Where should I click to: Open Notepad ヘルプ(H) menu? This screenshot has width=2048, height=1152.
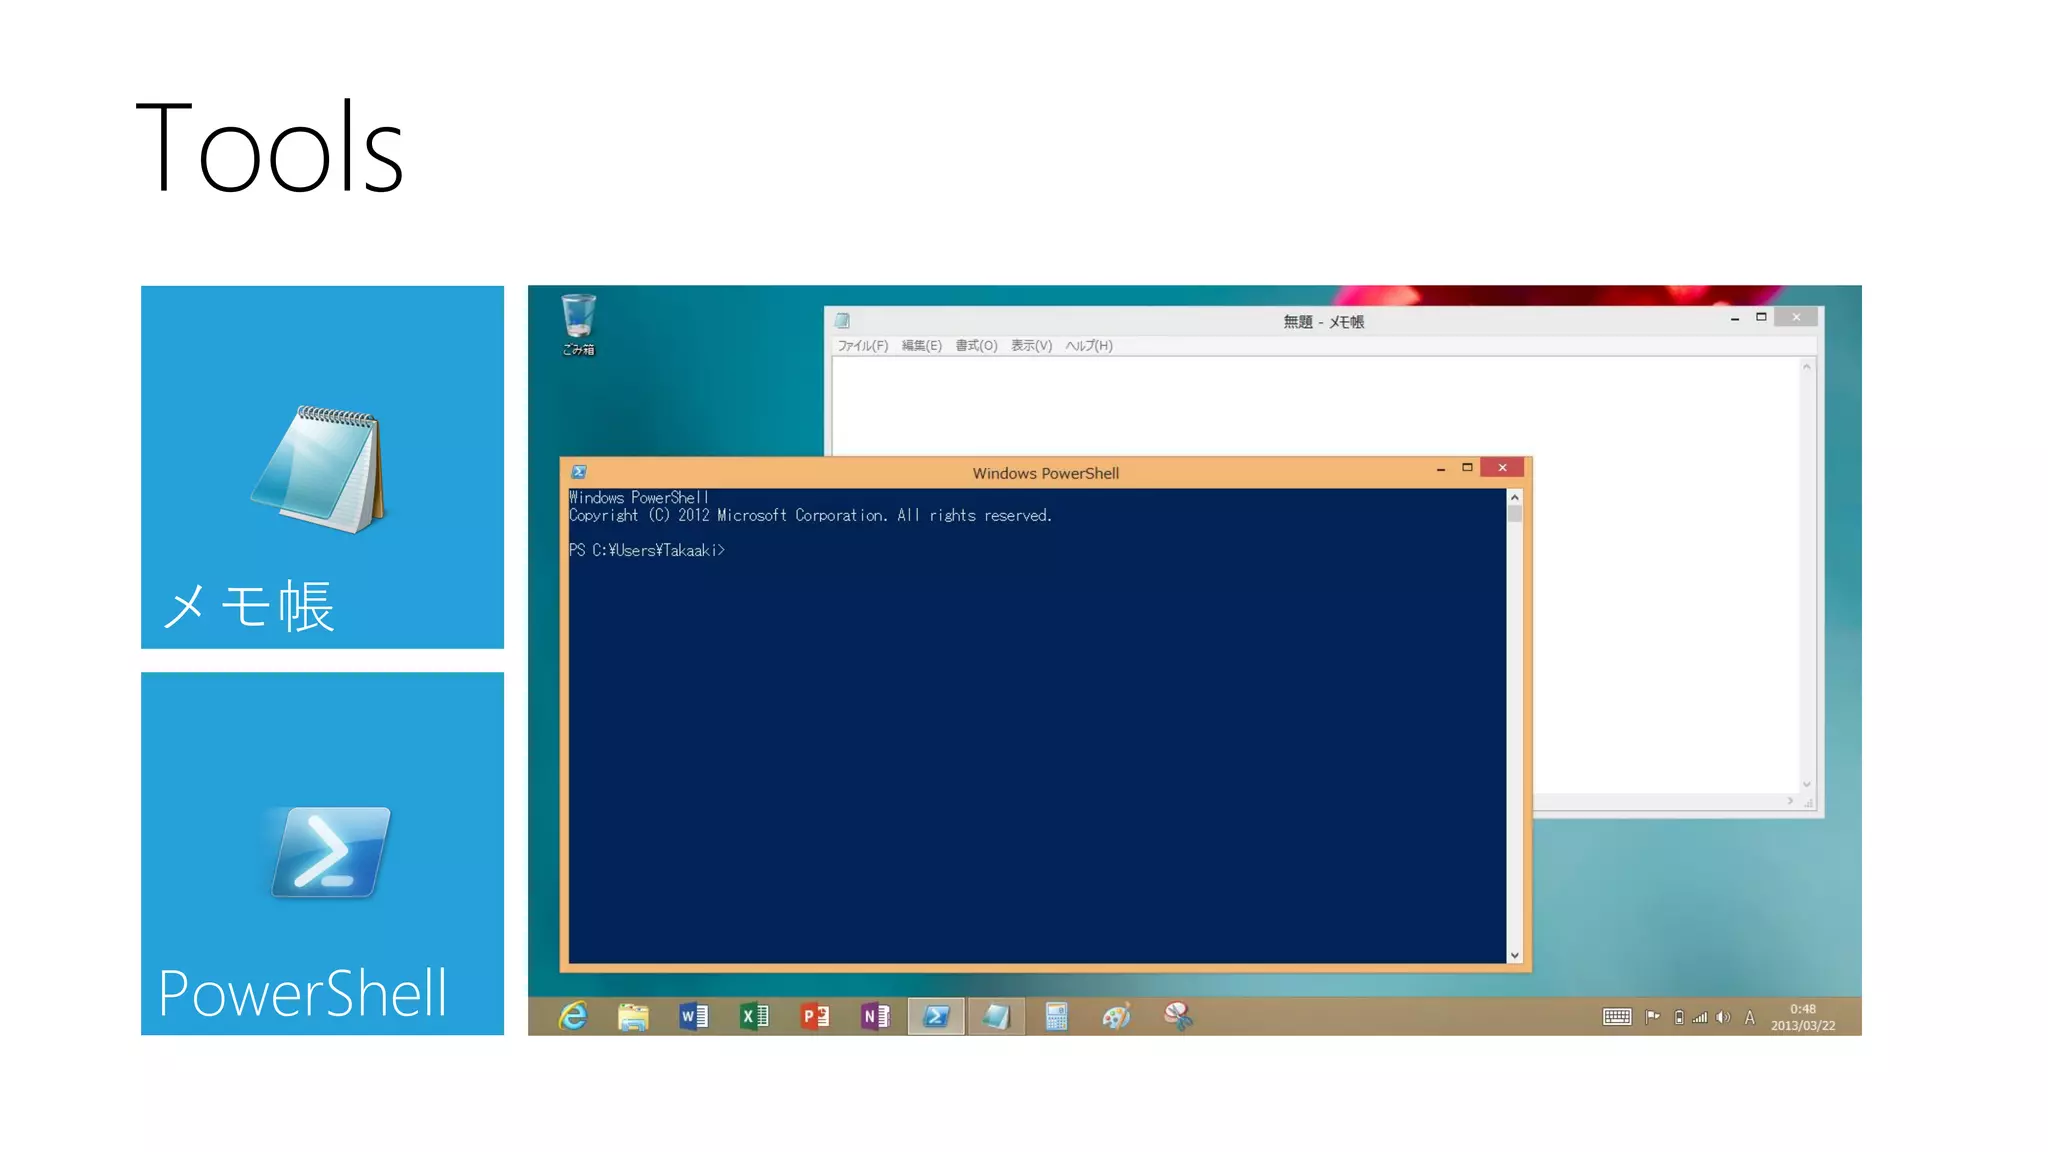tap(1089, 346)
